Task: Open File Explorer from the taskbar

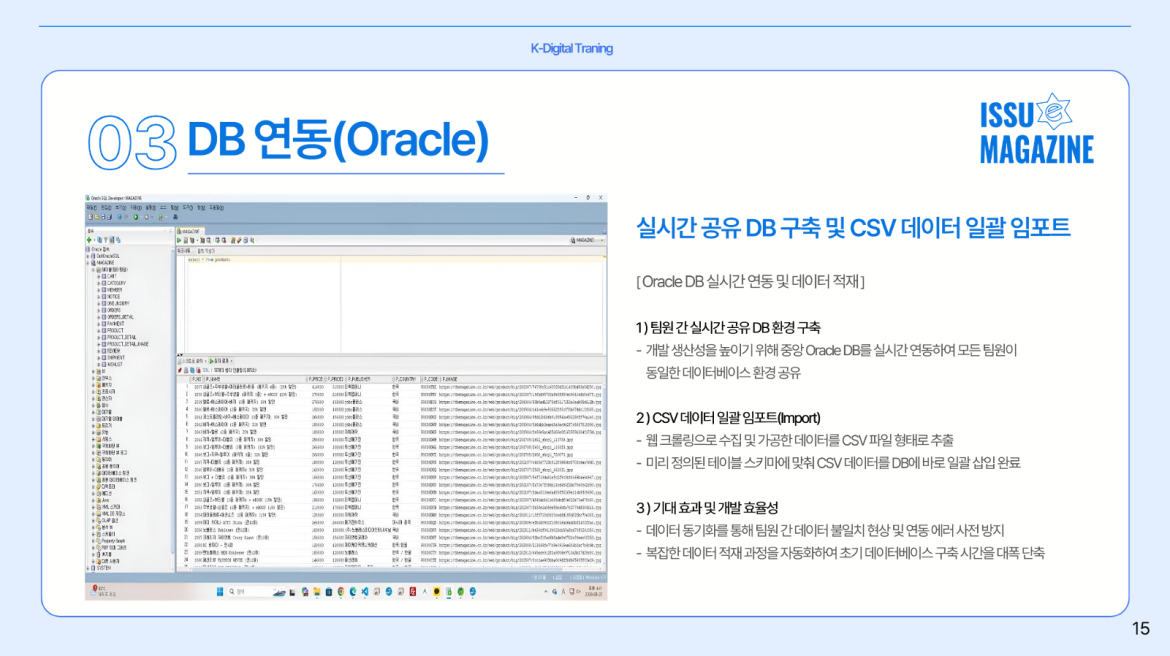Action: pyautogui.click(x=316, y=591)
